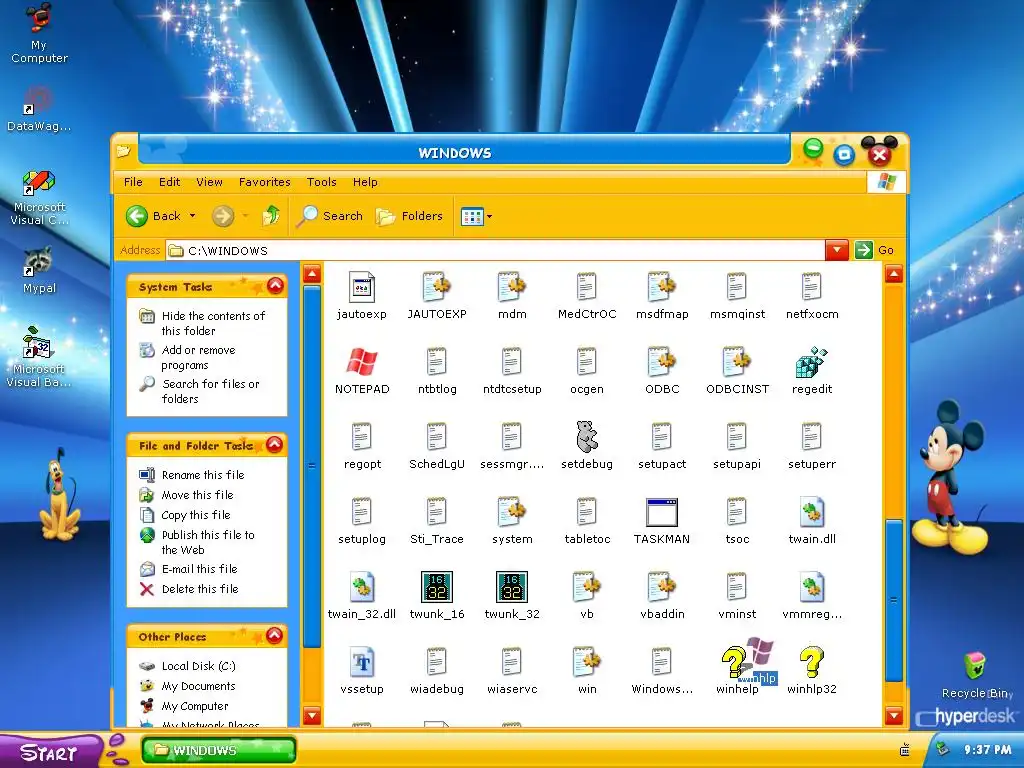This screenshot has width=1024, height=768.
Task: Open the Favorites menu
Action: (x=264, y=182)
